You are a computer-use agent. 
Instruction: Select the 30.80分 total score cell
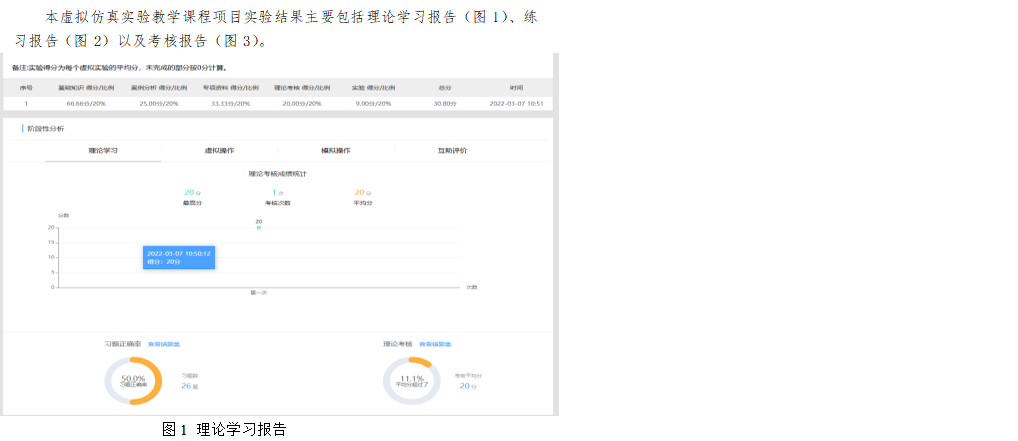click(x=443, y=103)
